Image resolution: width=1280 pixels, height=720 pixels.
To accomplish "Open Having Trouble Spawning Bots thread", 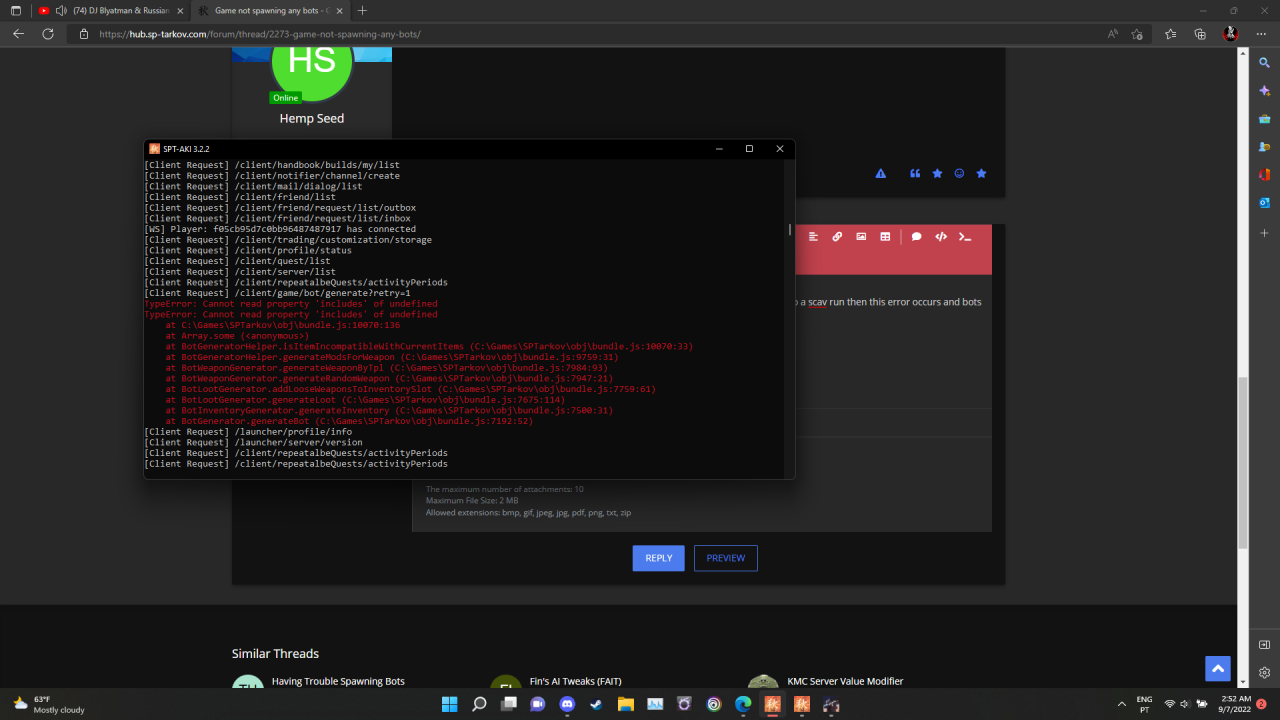I will click(338, 681).
